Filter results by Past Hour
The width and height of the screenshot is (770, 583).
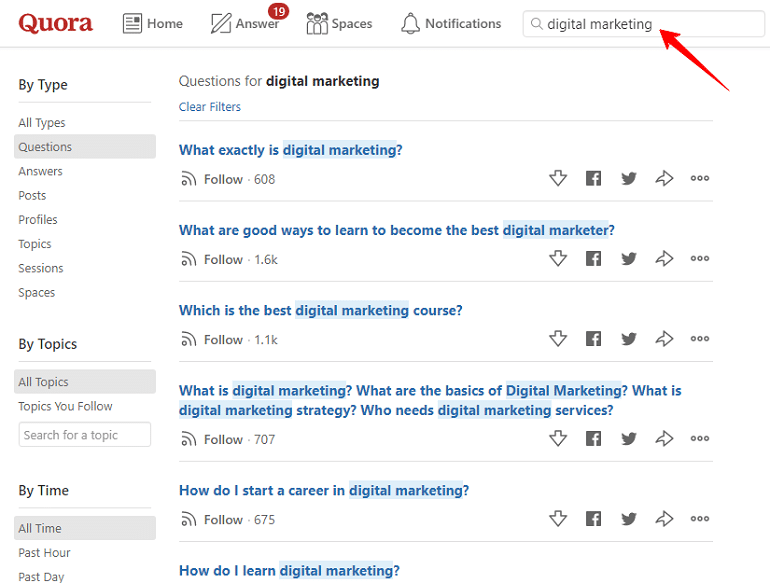[x=44, y=553]
